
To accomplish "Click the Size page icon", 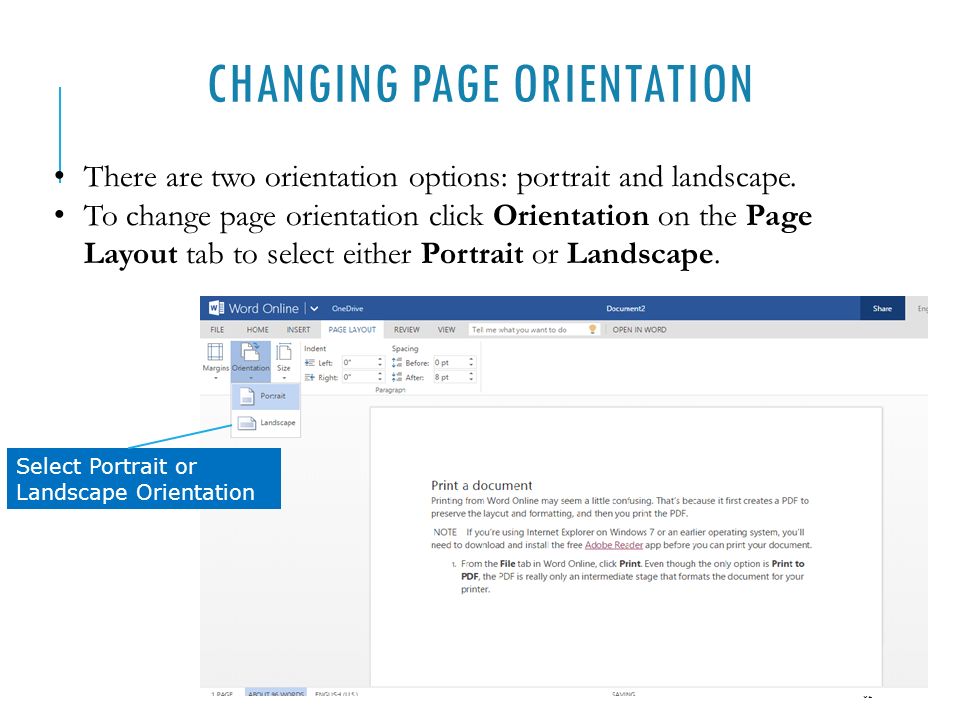I will (x=283, y=352).
